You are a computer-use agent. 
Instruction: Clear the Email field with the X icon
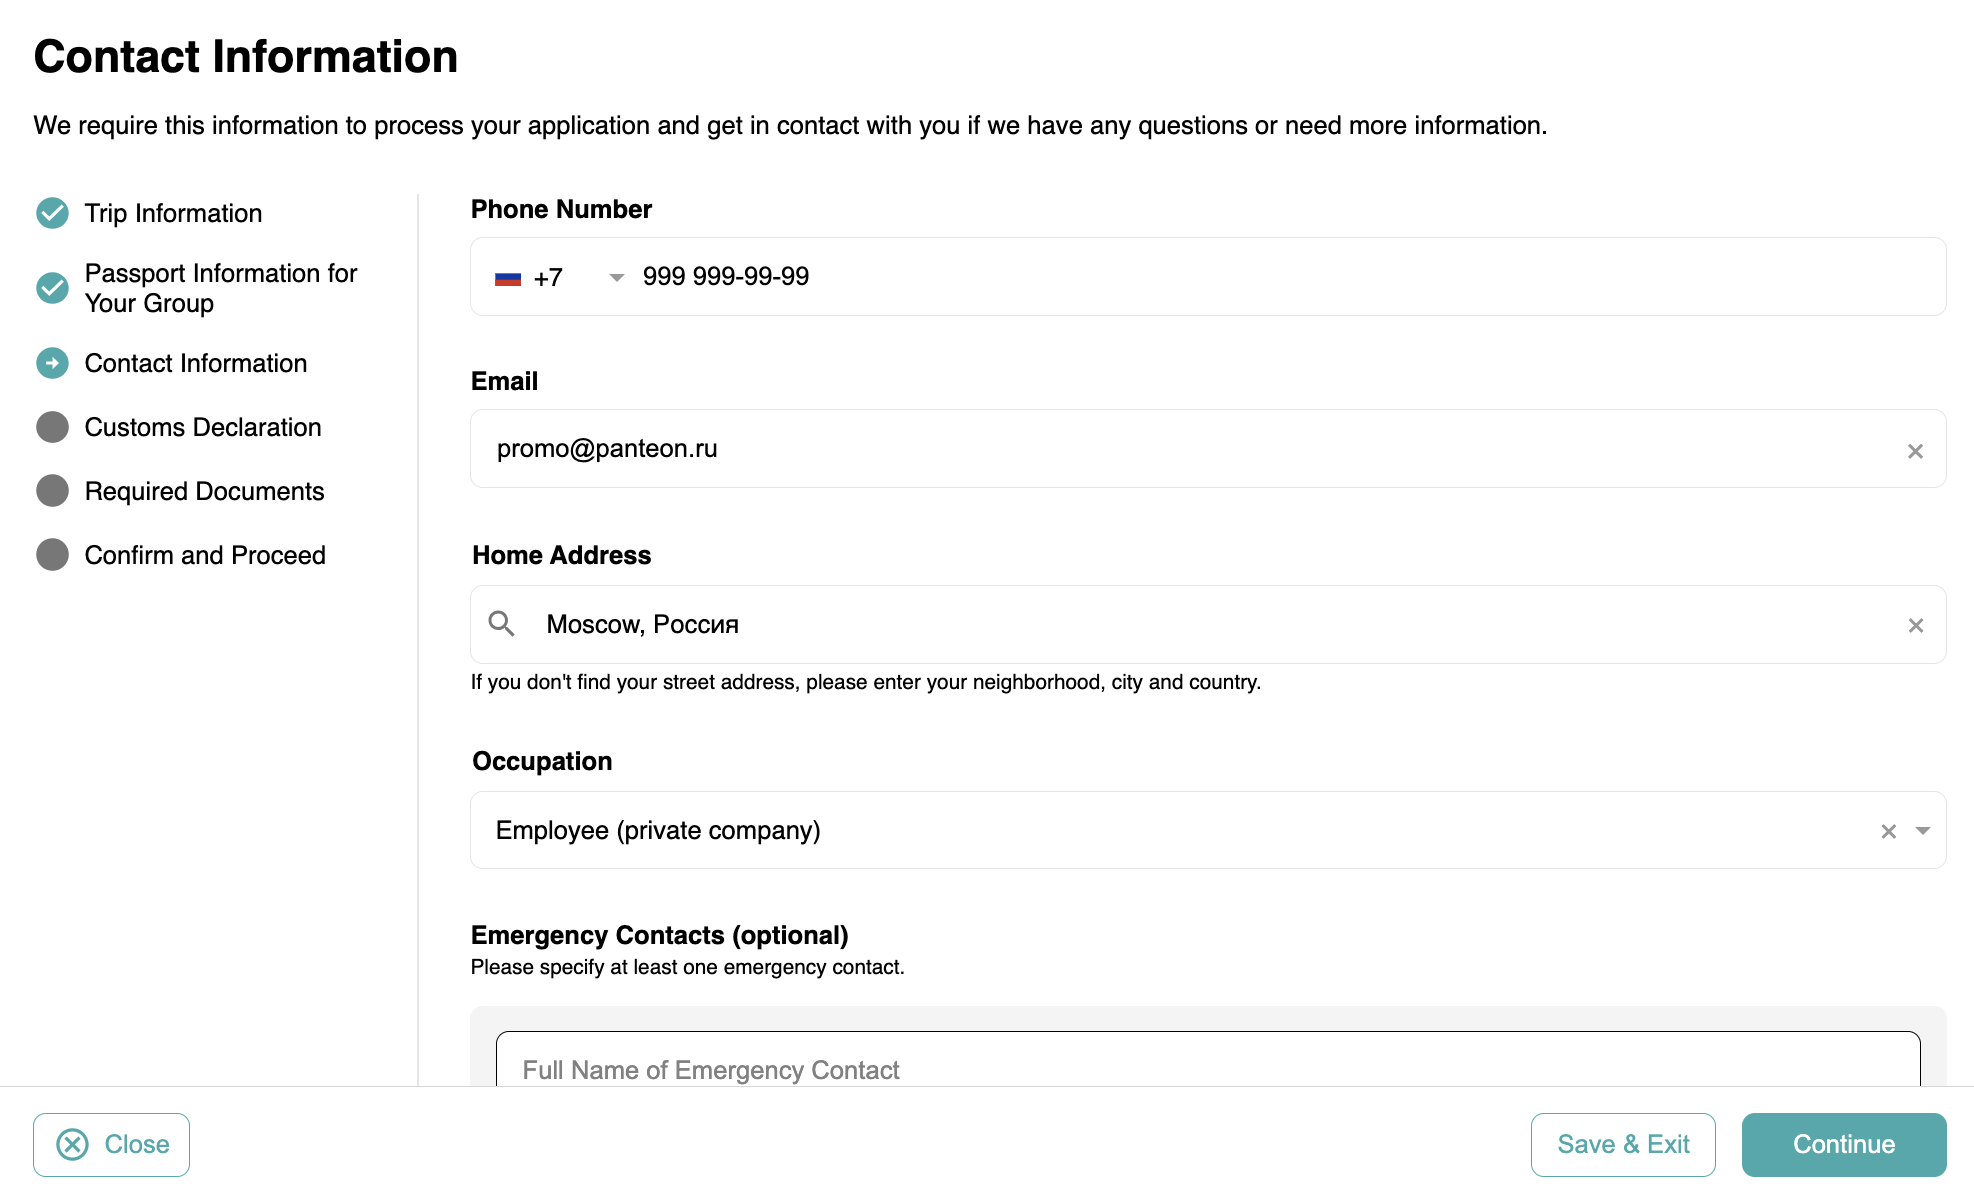(1915, 451)
